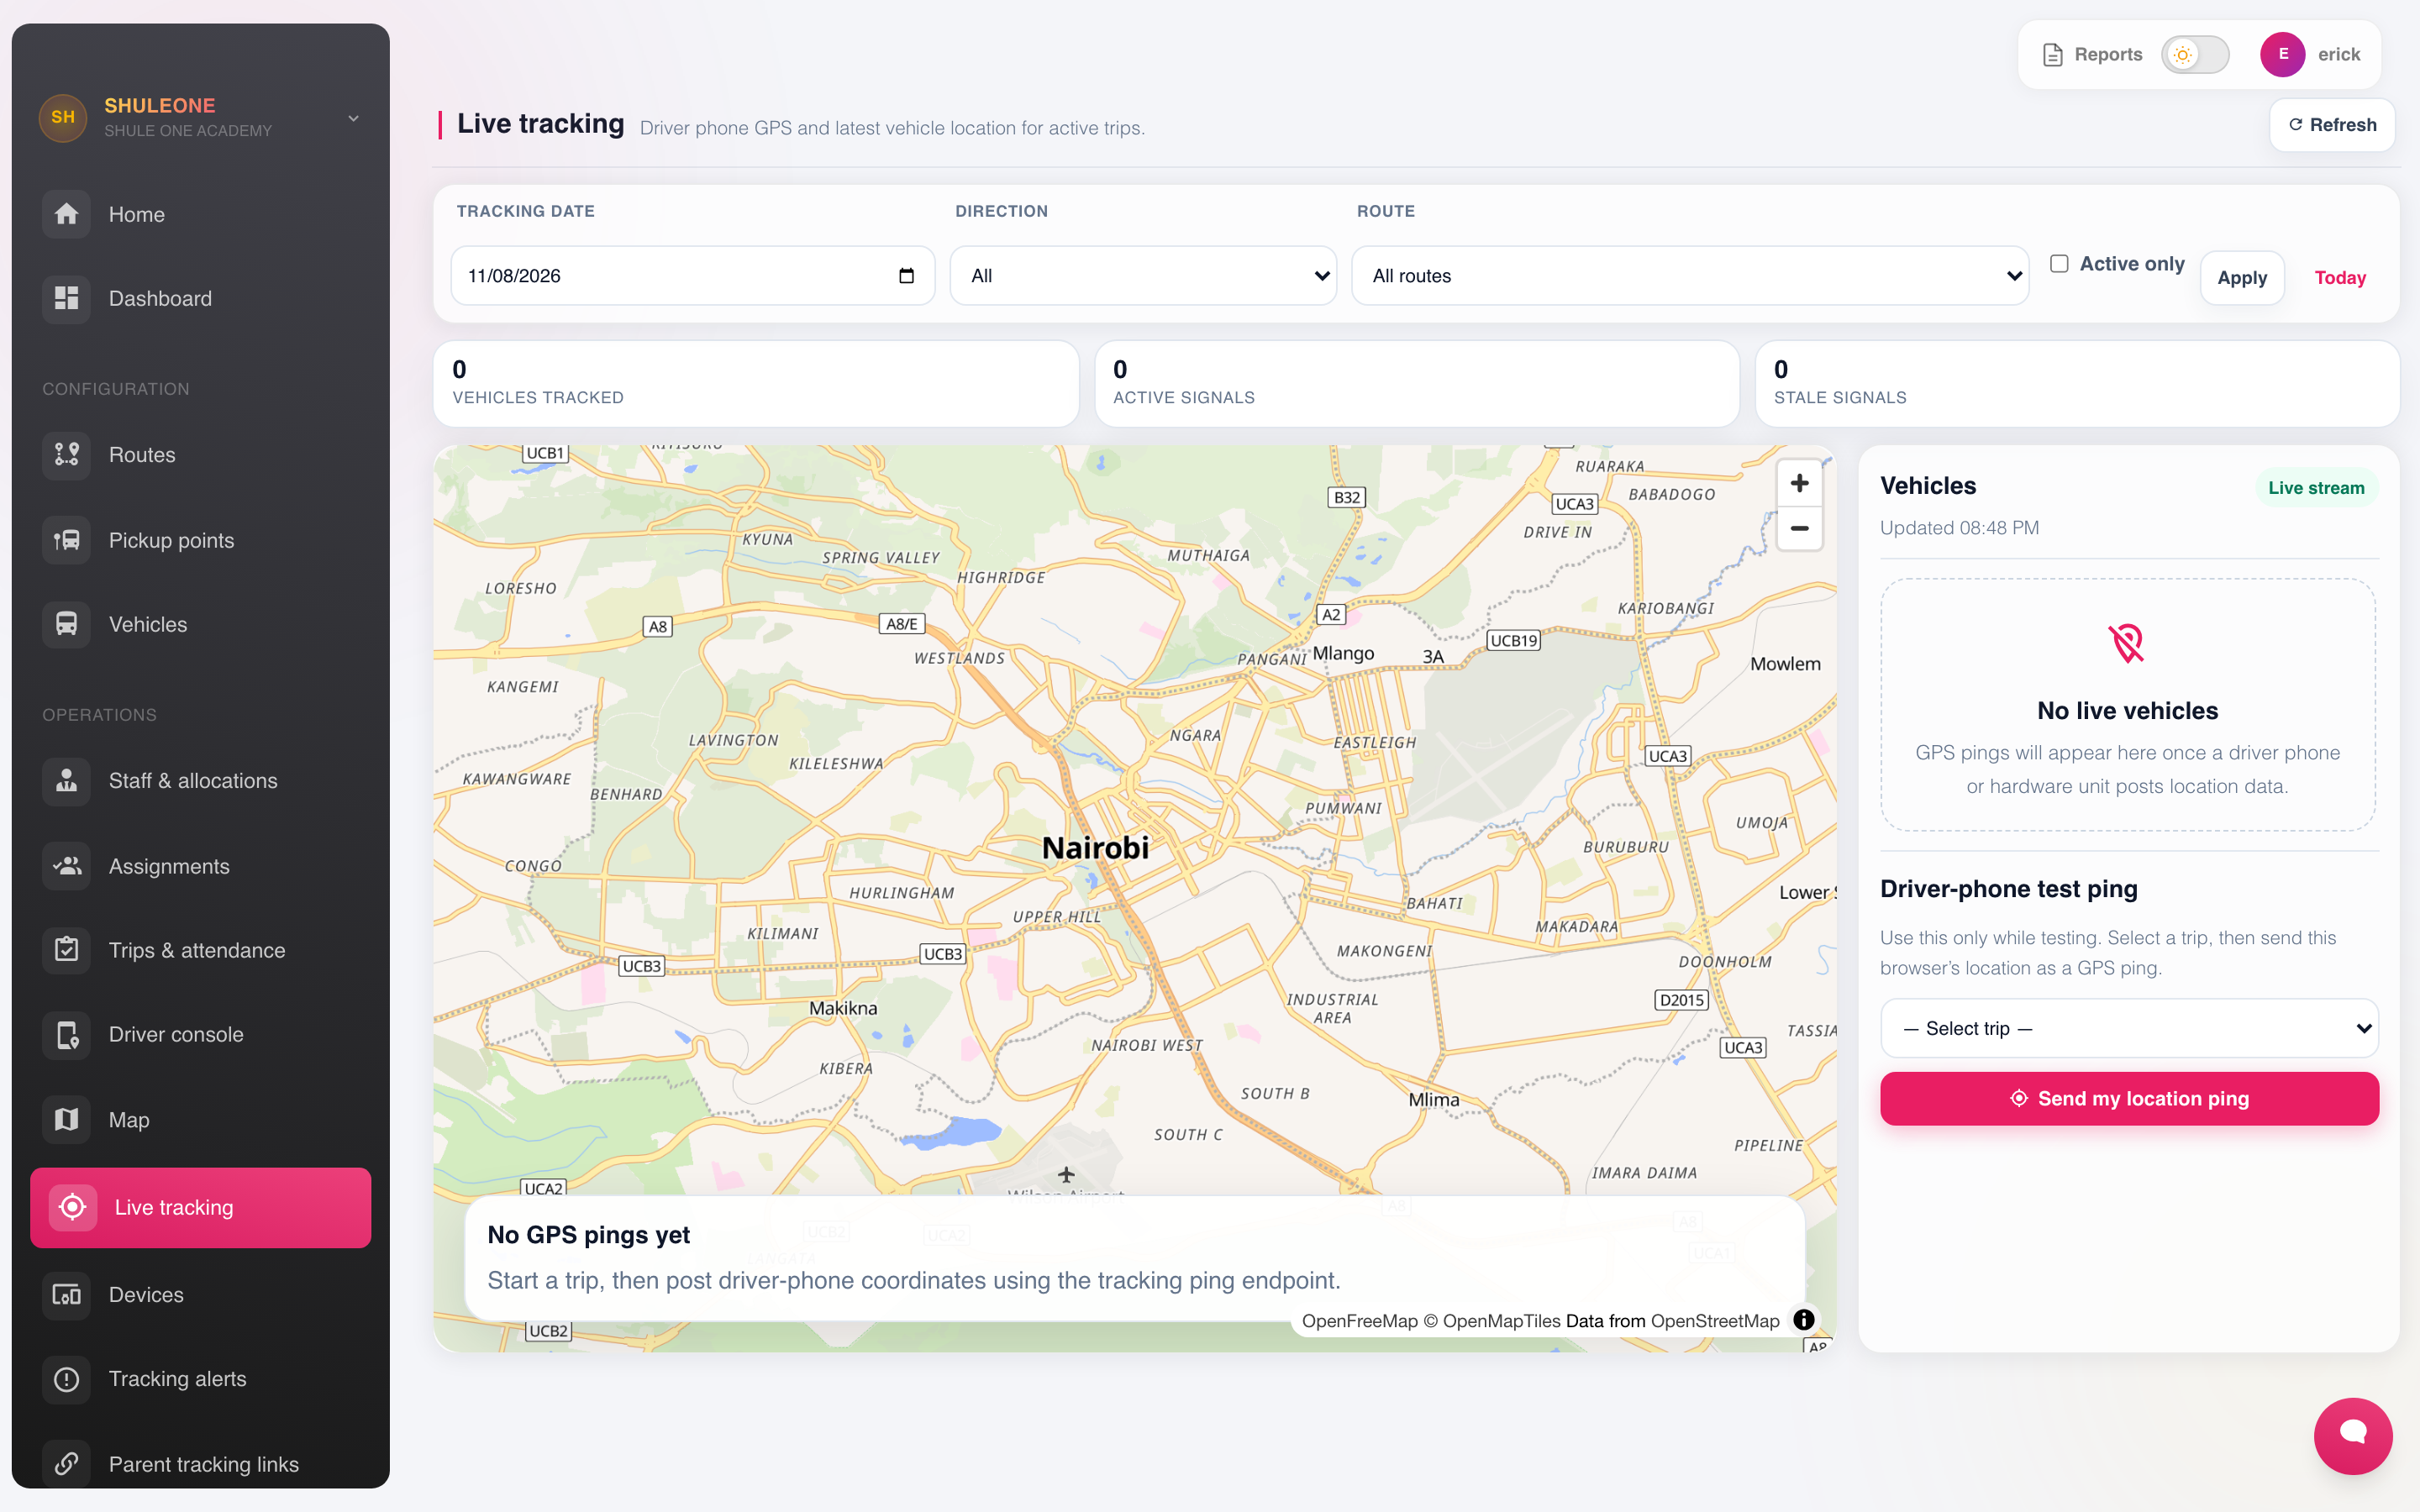Click the No live vehicles pin icon
The width and height of the screenshot is (2420, 1512).
pyautogui.click(x=2126, y=643)
